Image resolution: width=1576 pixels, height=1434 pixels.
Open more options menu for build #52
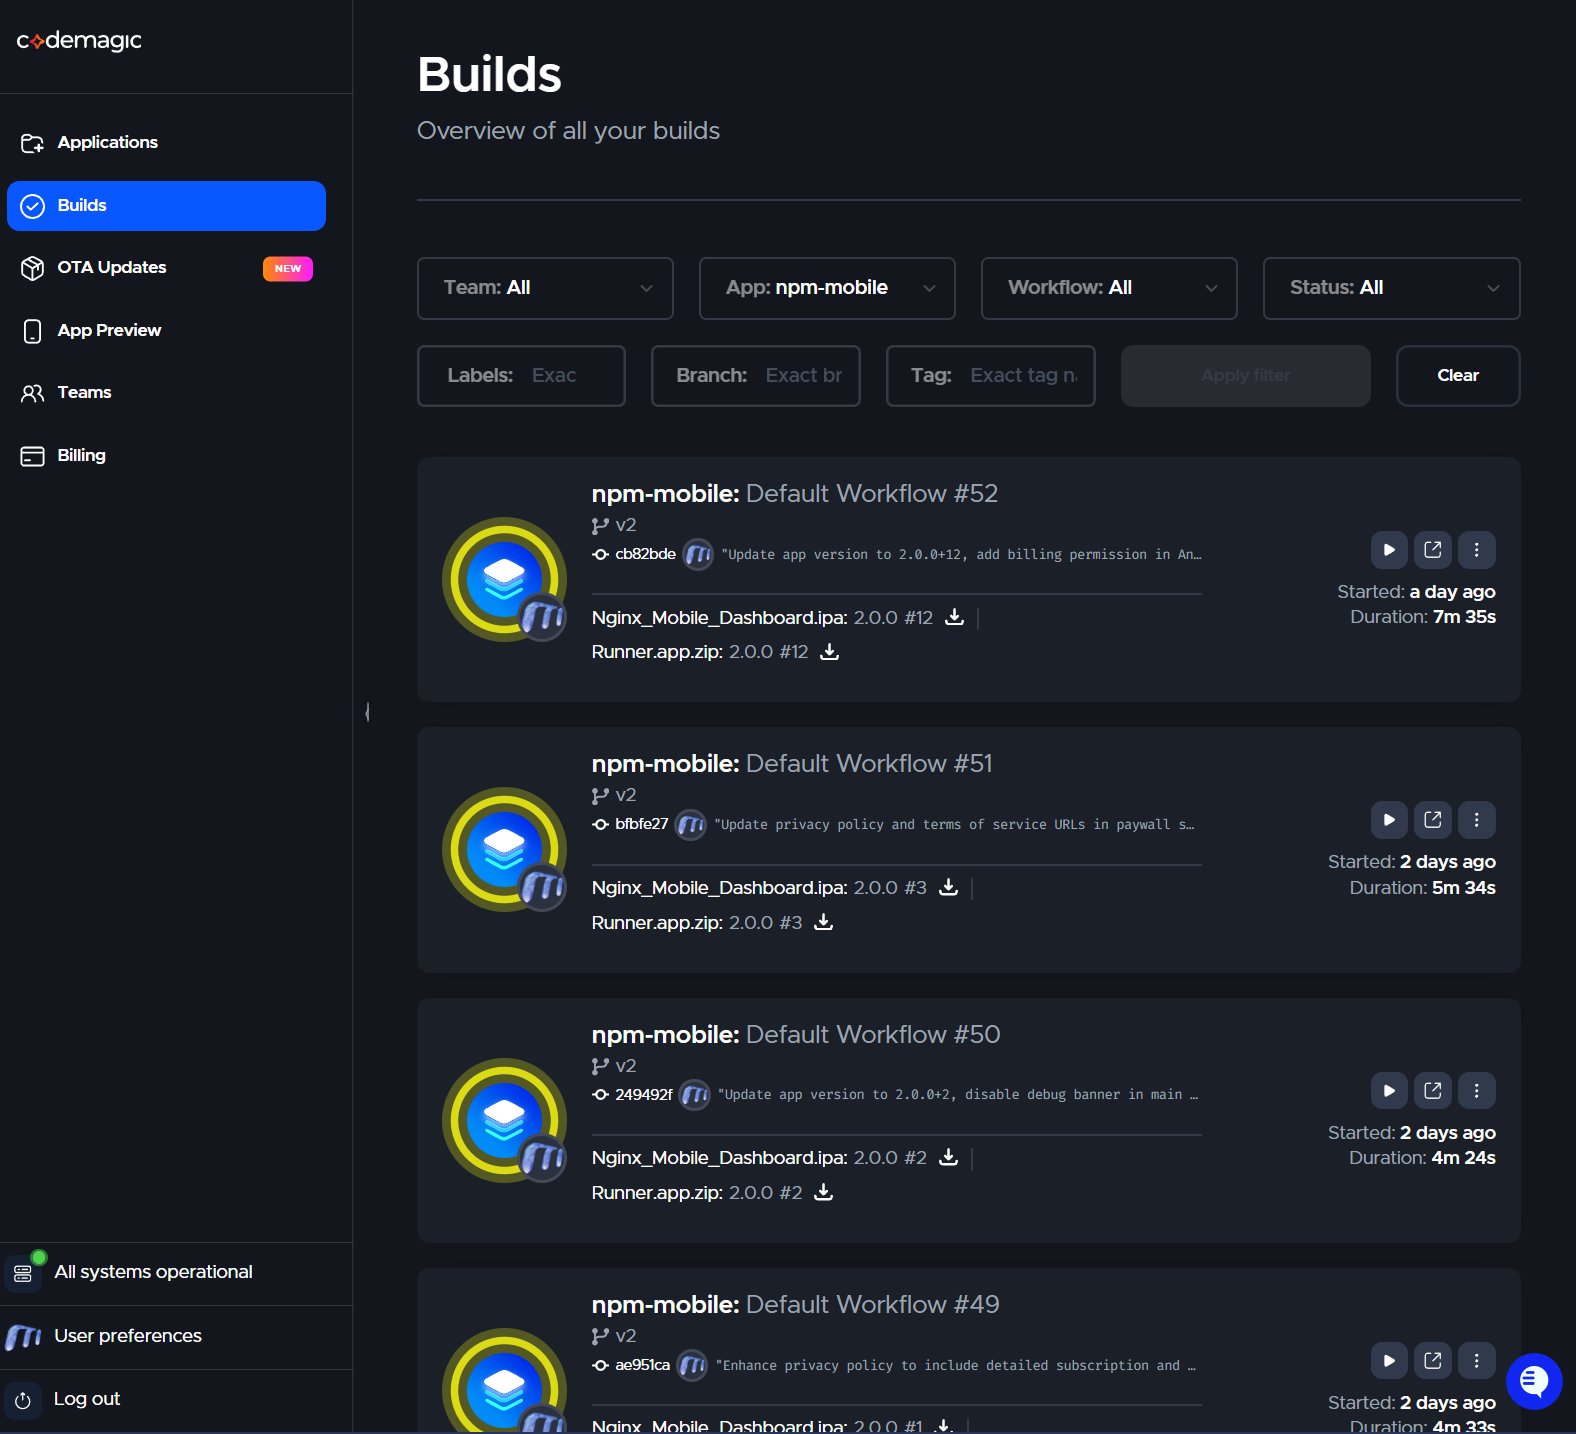(x=1477, y=550)
